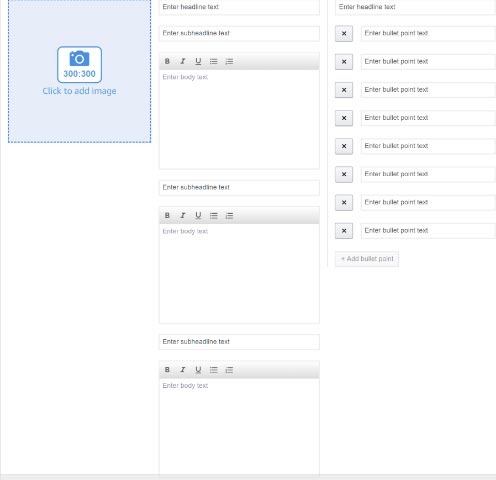This screenshot has height=480, width=496.
Task: Focus the first subheadline text field
Action: pyautogui.click(x=239, y=33)
